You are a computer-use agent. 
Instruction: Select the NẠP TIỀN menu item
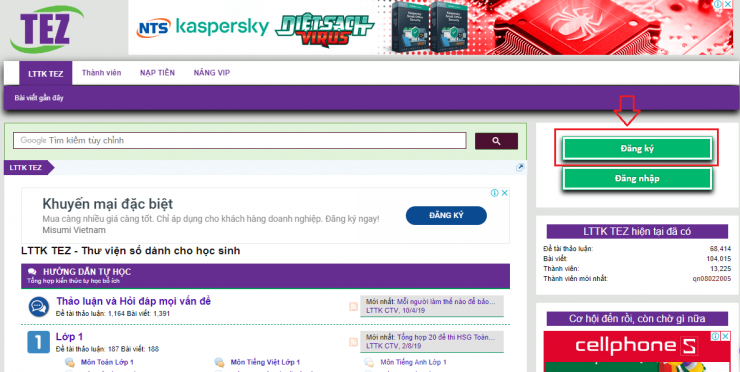point(157,73)
